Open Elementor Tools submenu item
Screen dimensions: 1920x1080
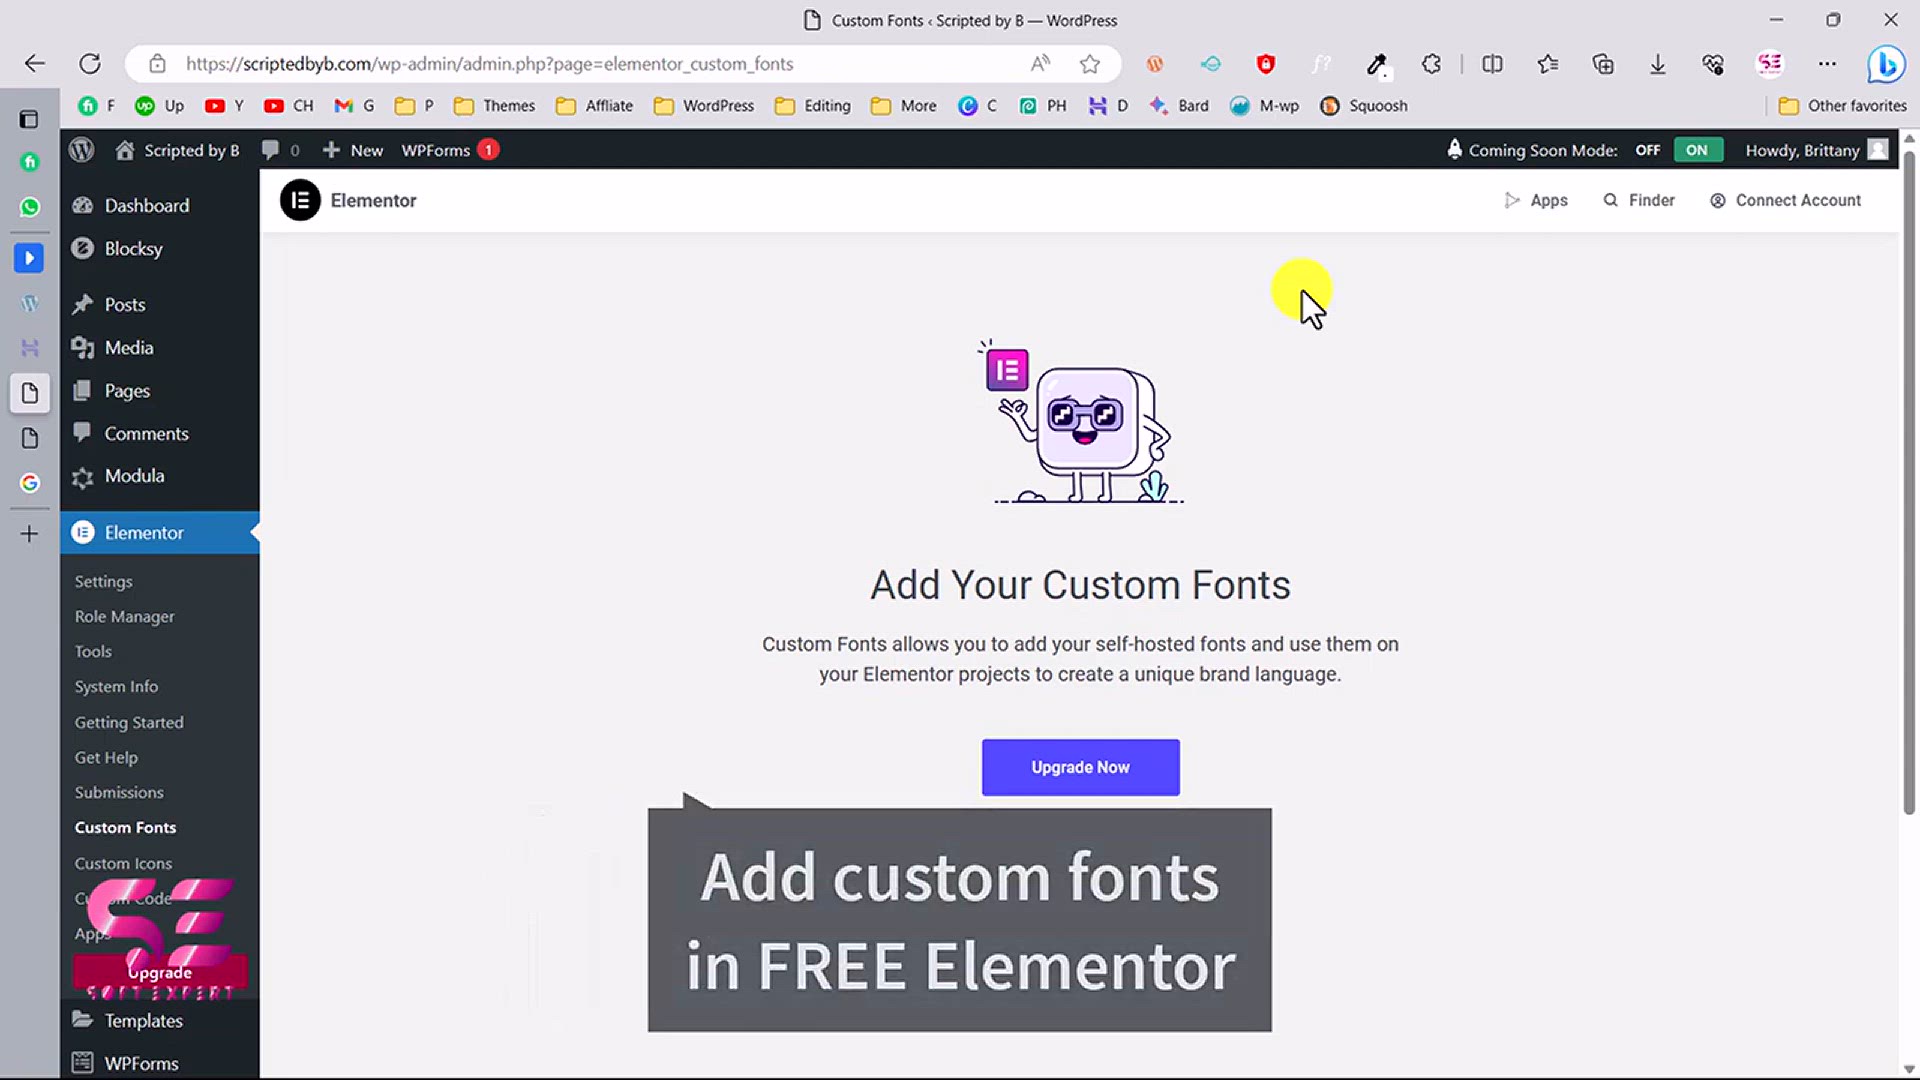[x=93, y=651]
